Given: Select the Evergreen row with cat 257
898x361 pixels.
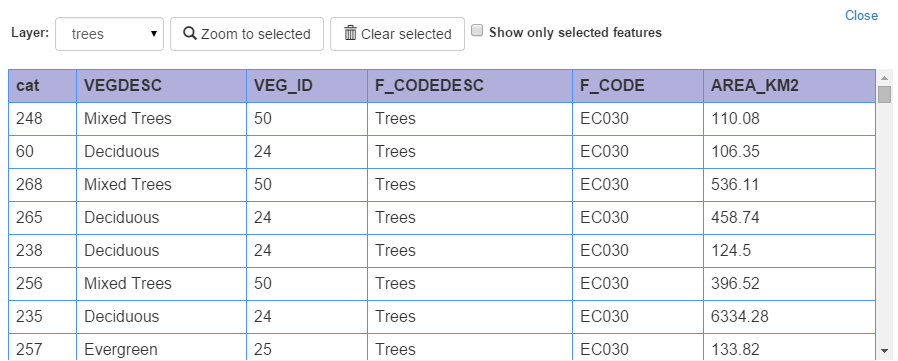Looking at the screenshot, I should [x=442, y=347].
